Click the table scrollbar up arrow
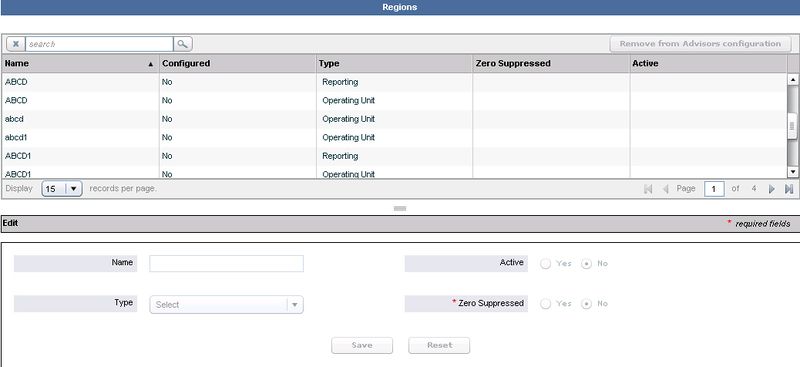Viewport: 800px width, 367px height. [793, 79]
